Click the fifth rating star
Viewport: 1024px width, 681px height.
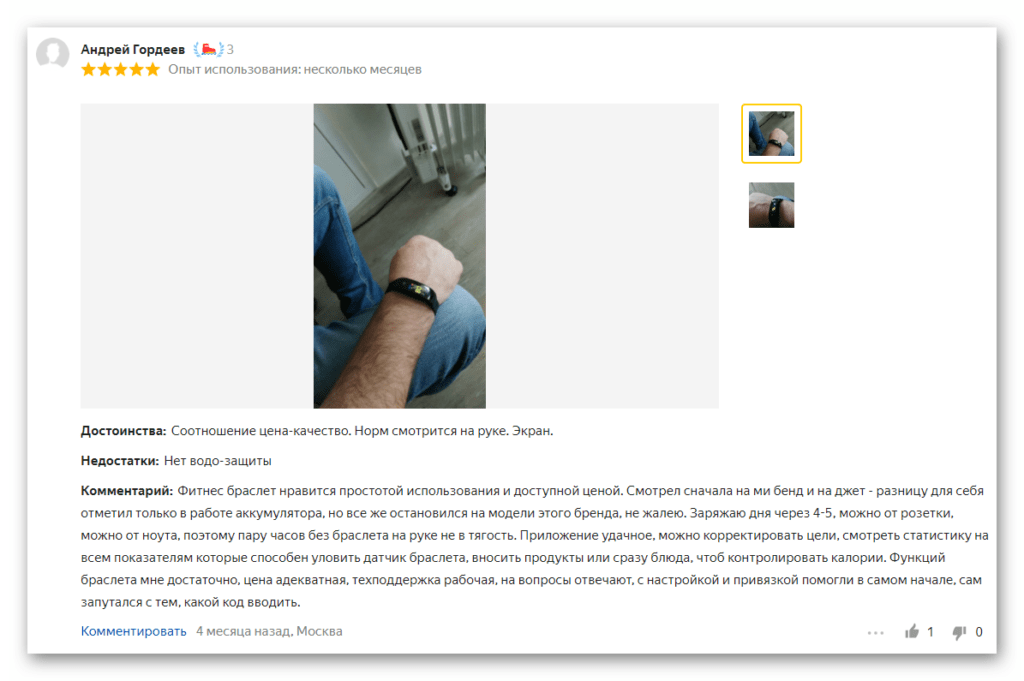(152, 69)
